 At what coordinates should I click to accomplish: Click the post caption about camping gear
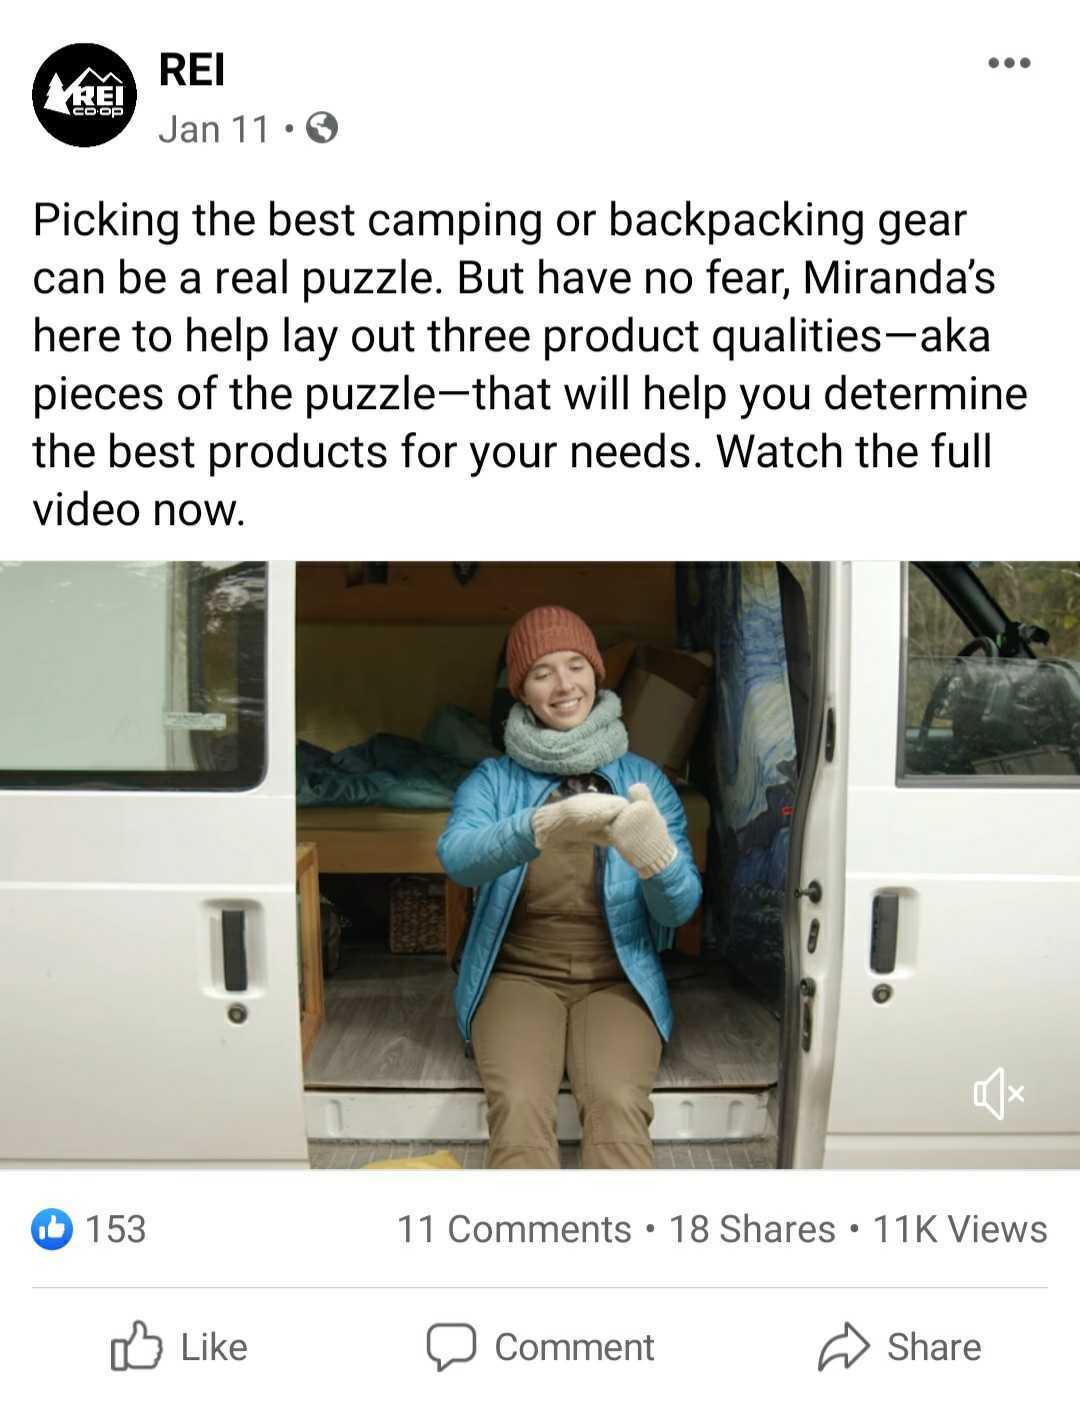(x=530, y=364)
